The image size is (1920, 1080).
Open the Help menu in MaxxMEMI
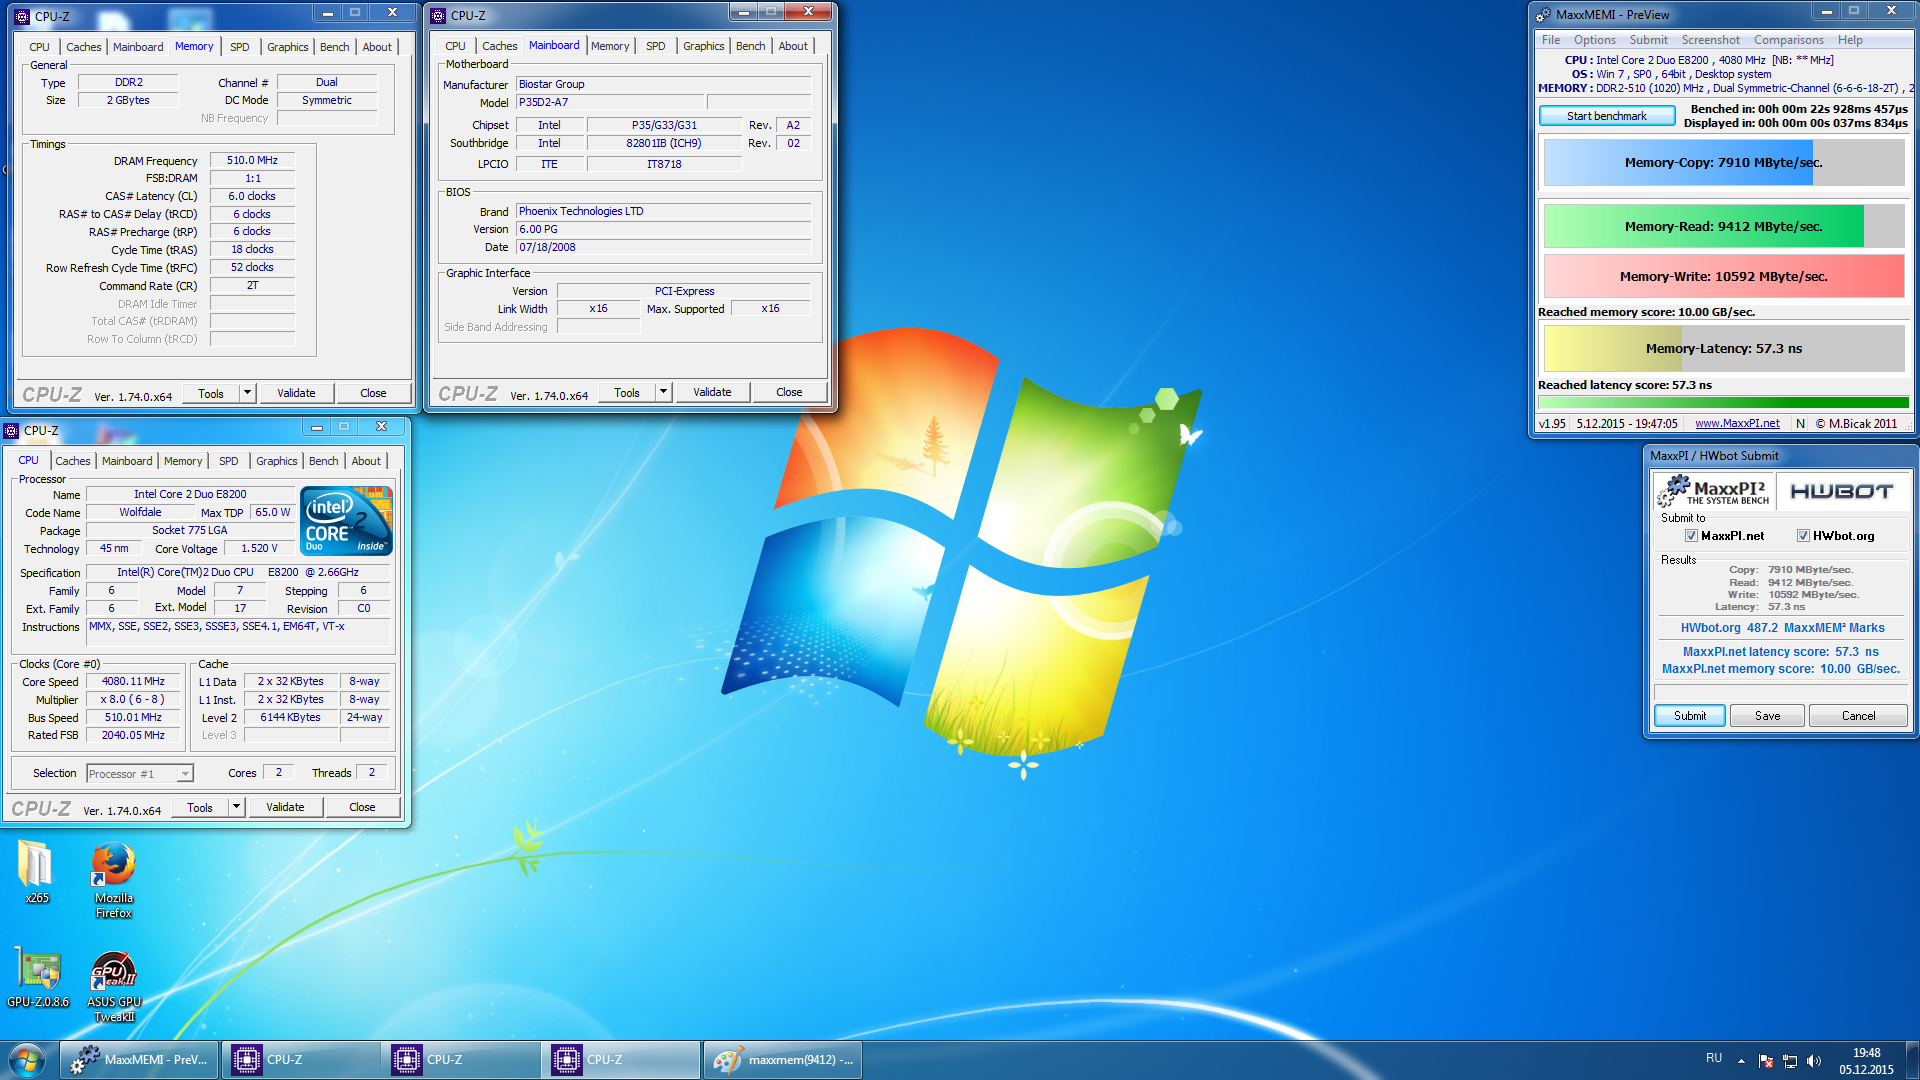(1850, 40)
